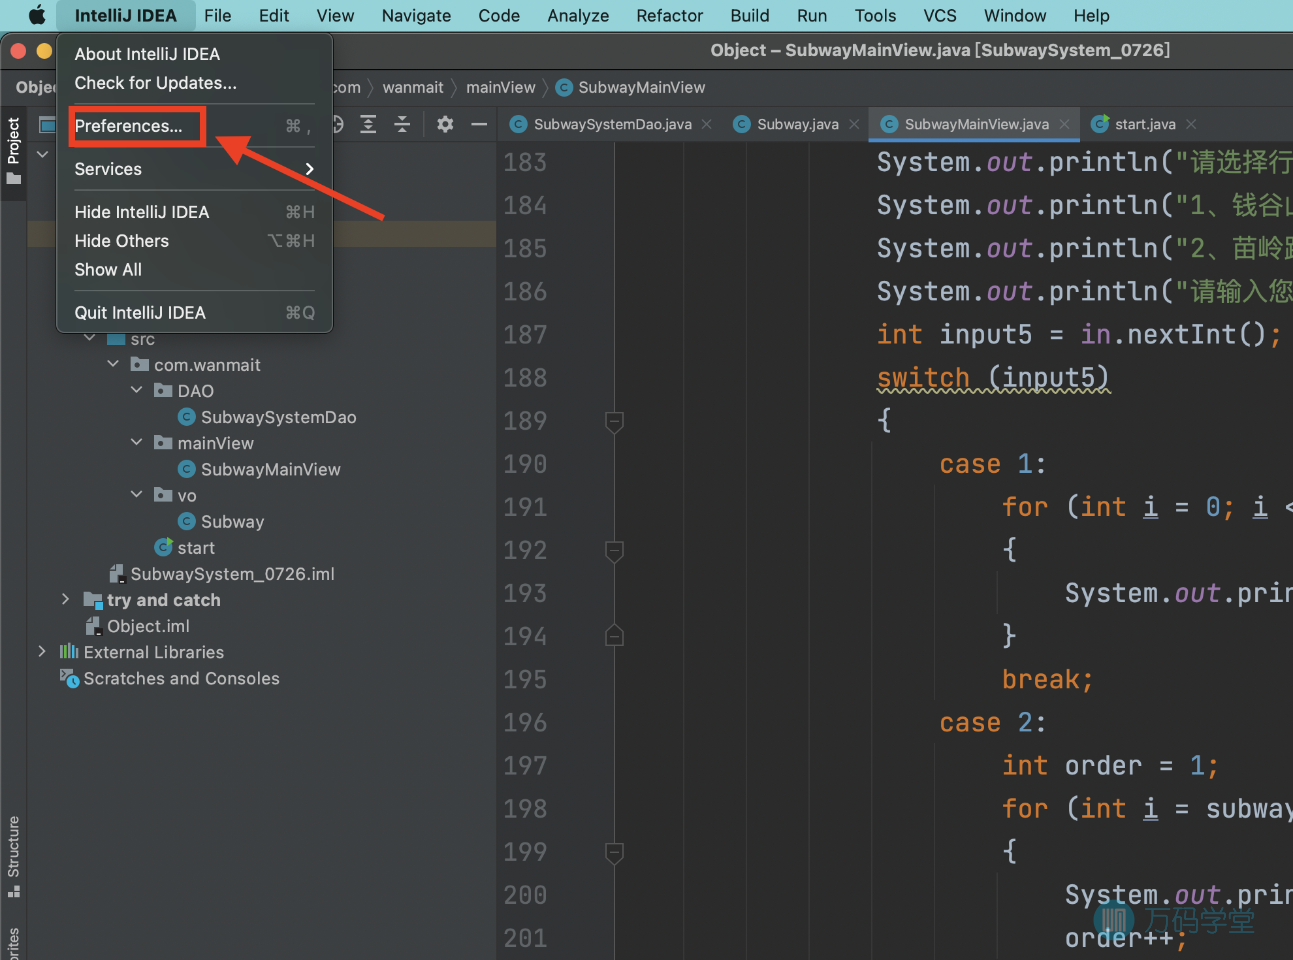Select SubwayMainView class in tree

pos(270,469)
